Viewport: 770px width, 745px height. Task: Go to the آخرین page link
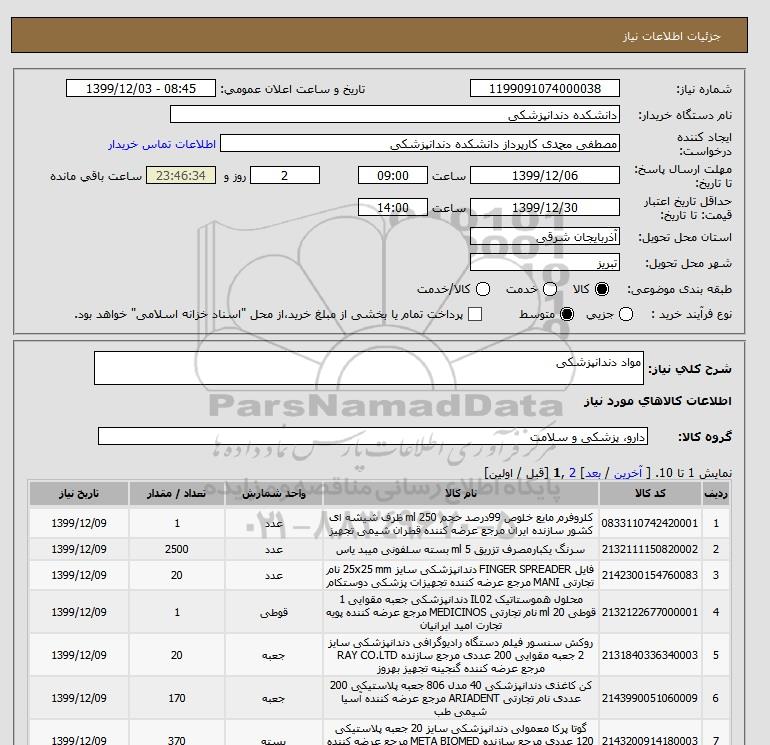[x=628, y=473]
